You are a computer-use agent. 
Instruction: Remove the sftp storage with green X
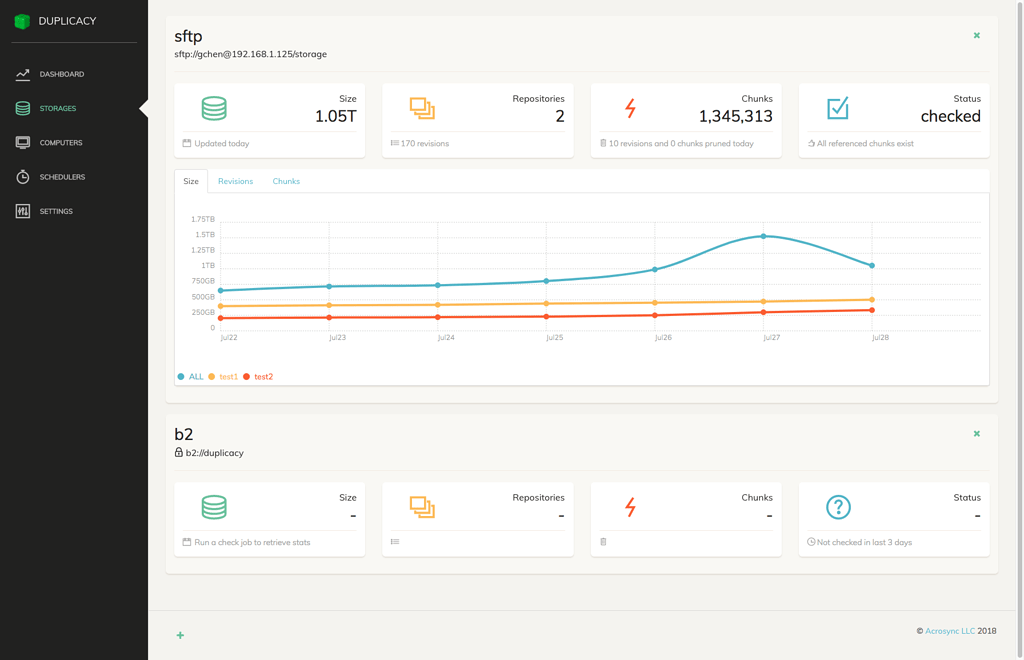(x=977, y=35)
